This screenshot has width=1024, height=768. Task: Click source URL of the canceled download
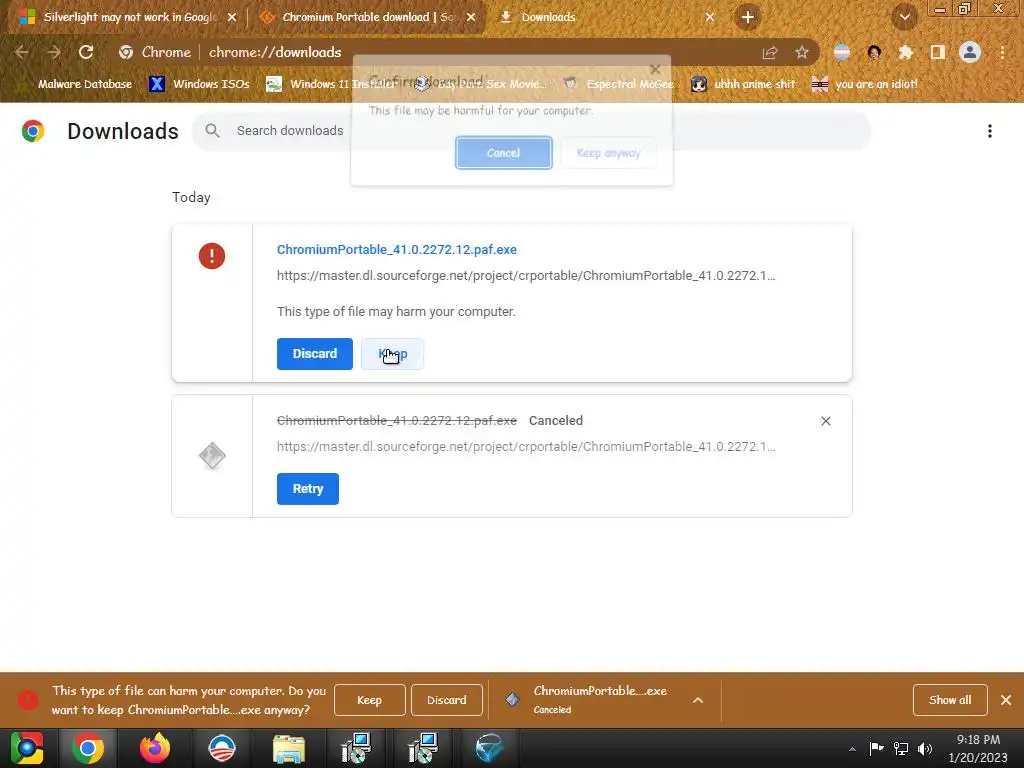tap(526, 447)
